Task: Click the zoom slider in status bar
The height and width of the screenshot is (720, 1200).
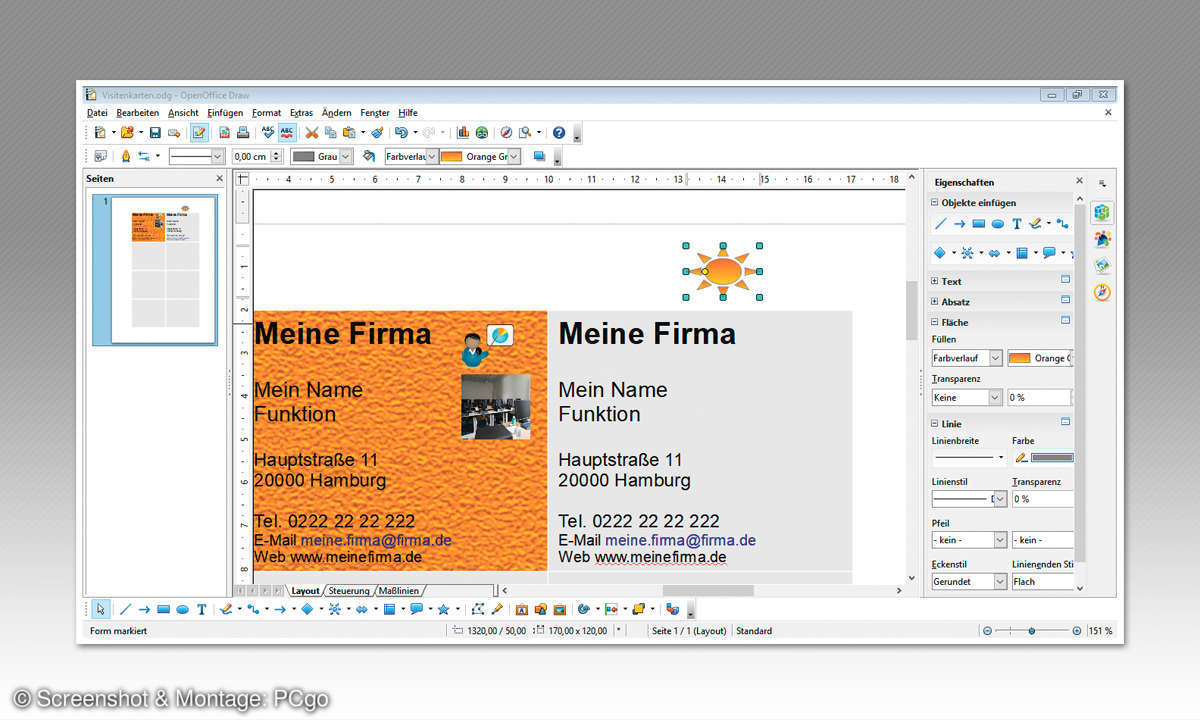Action: coord(1031,631)
